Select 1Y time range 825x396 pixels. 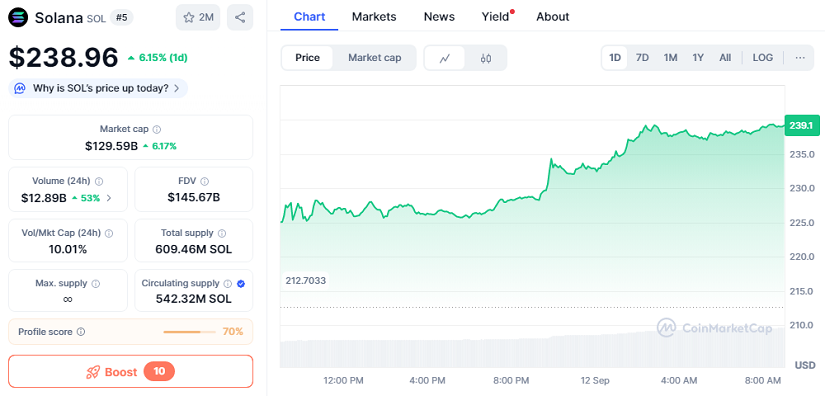tap(698, 58)
